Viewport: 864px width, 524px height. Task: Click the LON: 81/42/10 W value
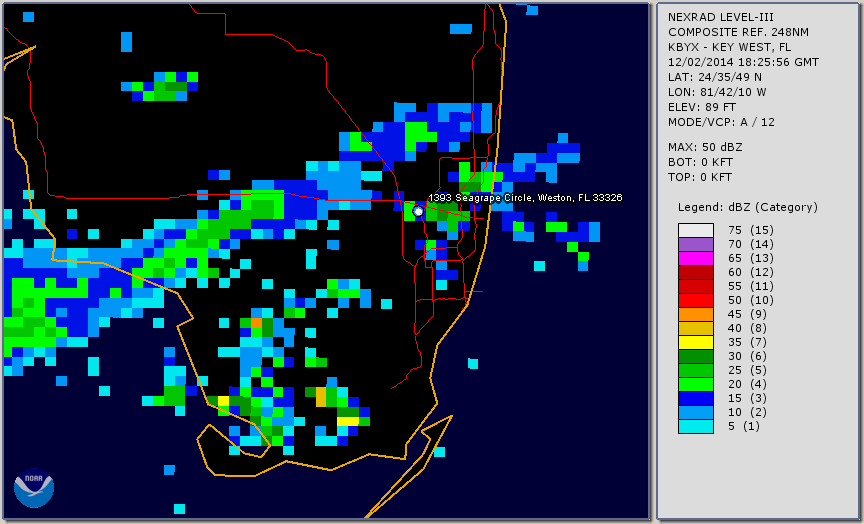pyautogui.click(x=717, y=92)
